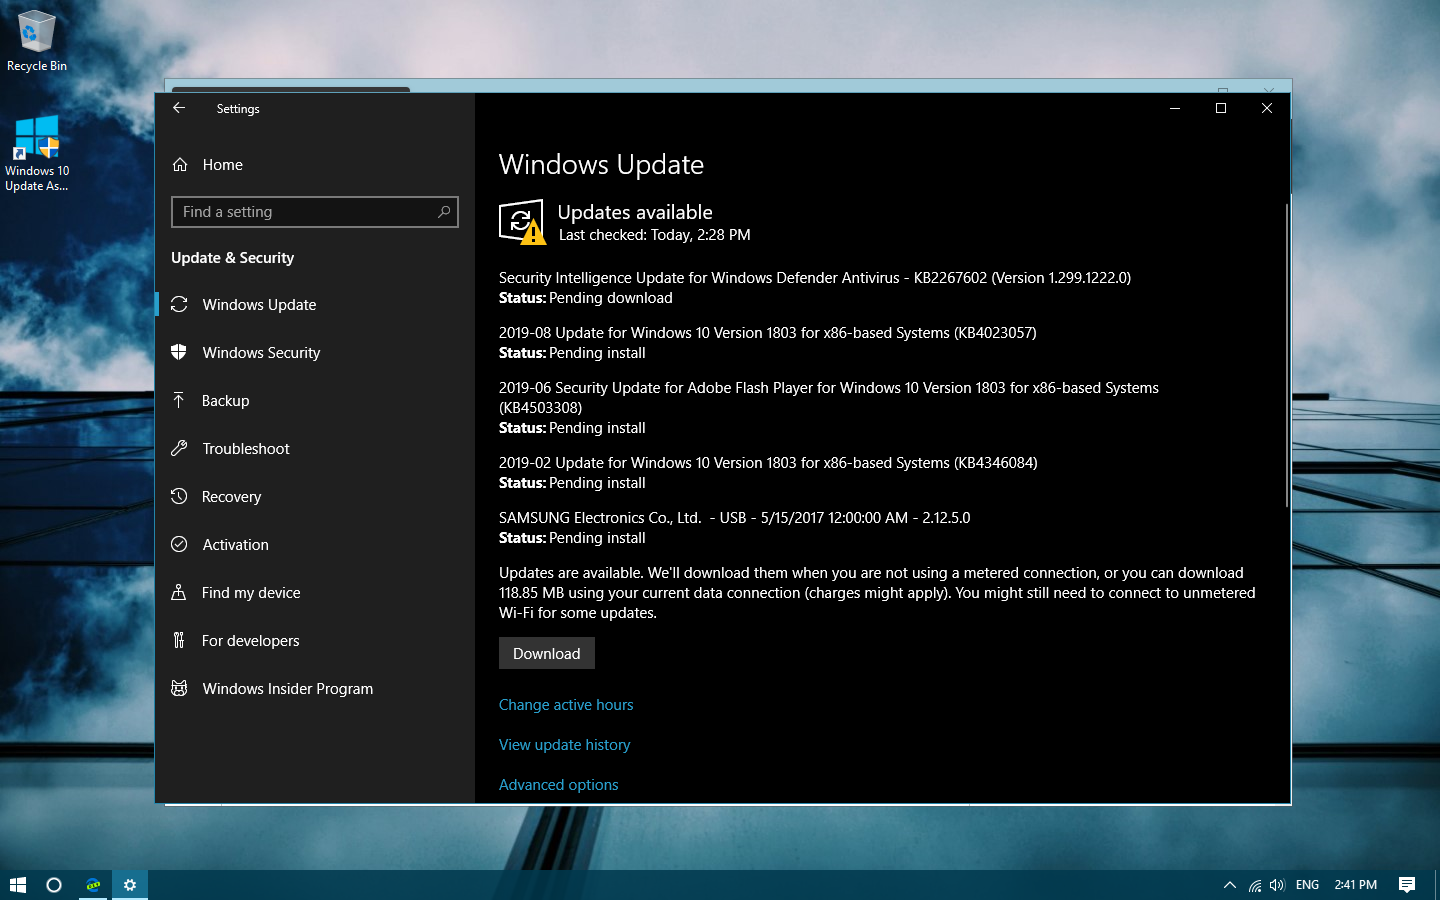Image resolution: width=1440 pixels, height=900 pixels.
Task: Open the Recovery settings page
Action: [315, 496]
